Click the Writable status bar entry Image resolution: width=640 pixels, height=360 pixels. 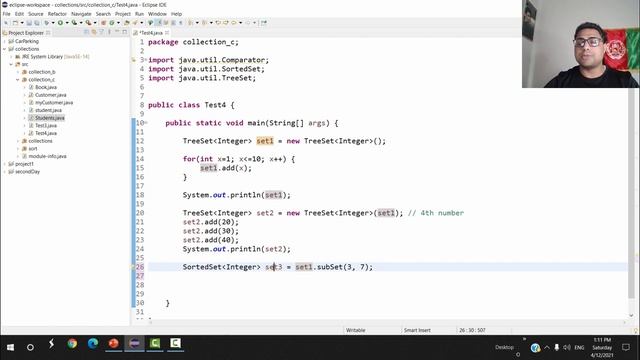pos(356,330)
